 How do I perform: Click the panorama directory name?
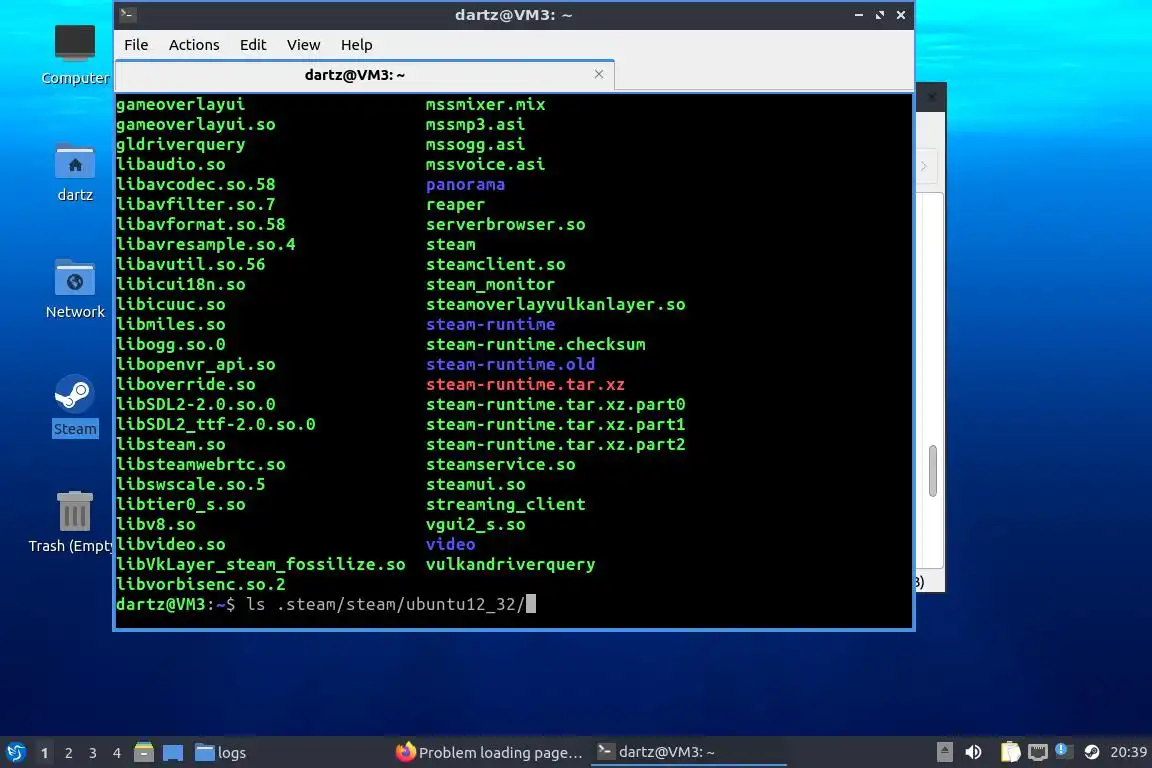click(x=465, y=184)
